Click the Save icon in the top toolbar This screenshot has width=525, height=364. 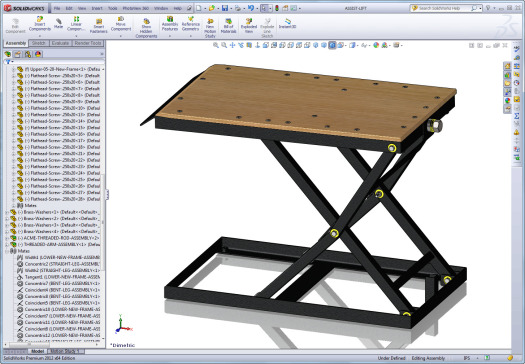(x=225, y=8)
